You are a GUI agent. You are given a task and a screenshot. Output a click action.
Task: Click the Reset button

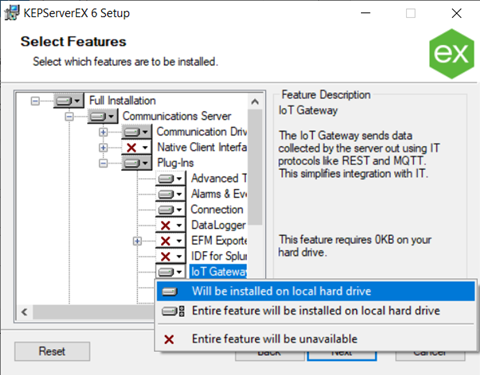coord(52,351)
